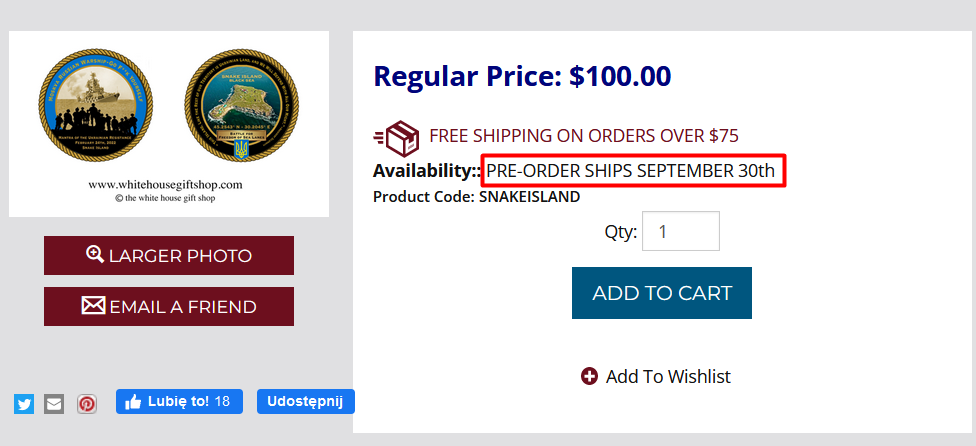Click the magnifier icon on Larger Photo
Screen dimensions: 976x446
click(x=95, y=255)
